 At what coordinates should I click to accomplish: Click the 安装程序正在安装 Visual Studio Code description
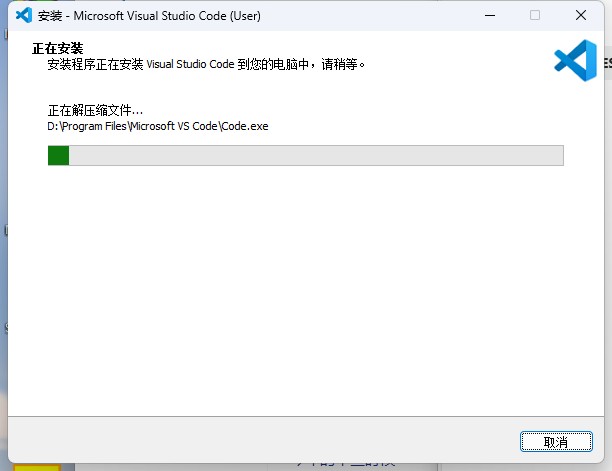pyautogui.click(x=206, y=64)
